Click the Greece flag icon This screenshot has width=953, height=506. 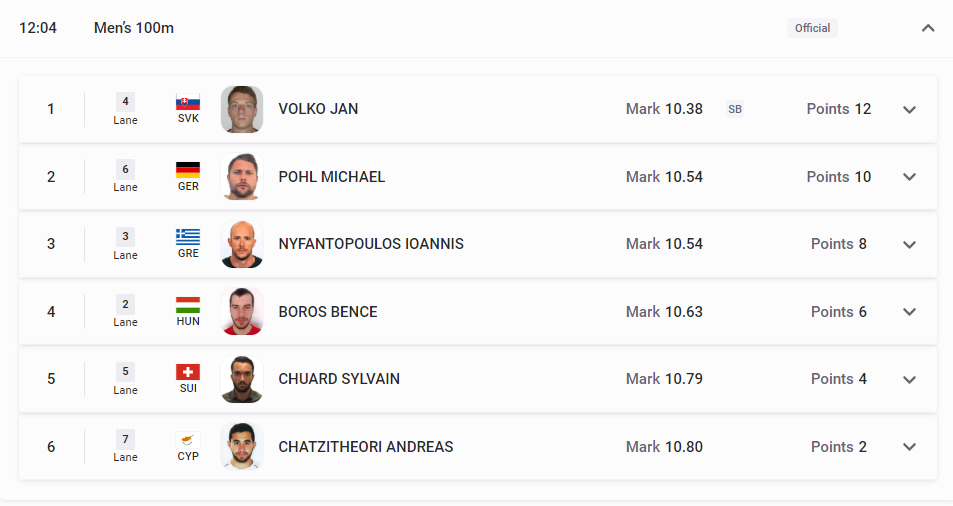tap(188, 237)
